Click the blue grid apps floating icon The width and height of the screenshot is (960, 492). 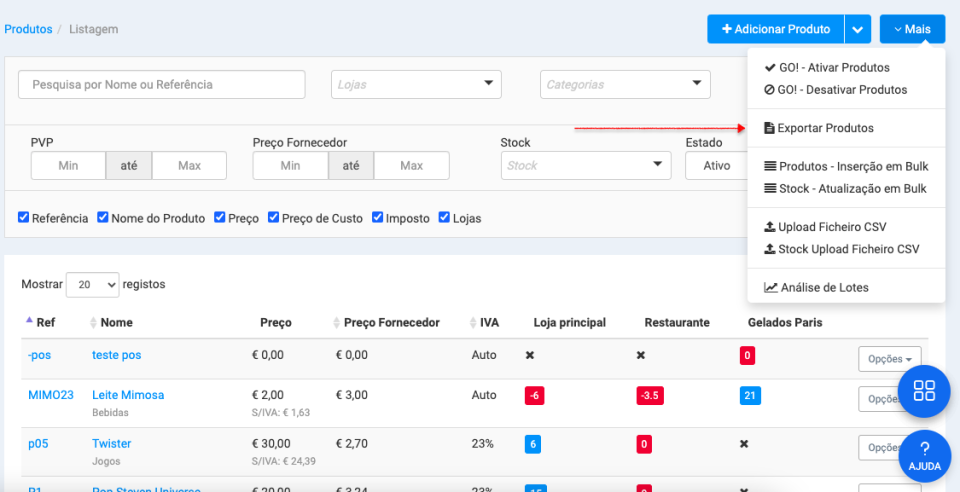pos(923,391)
